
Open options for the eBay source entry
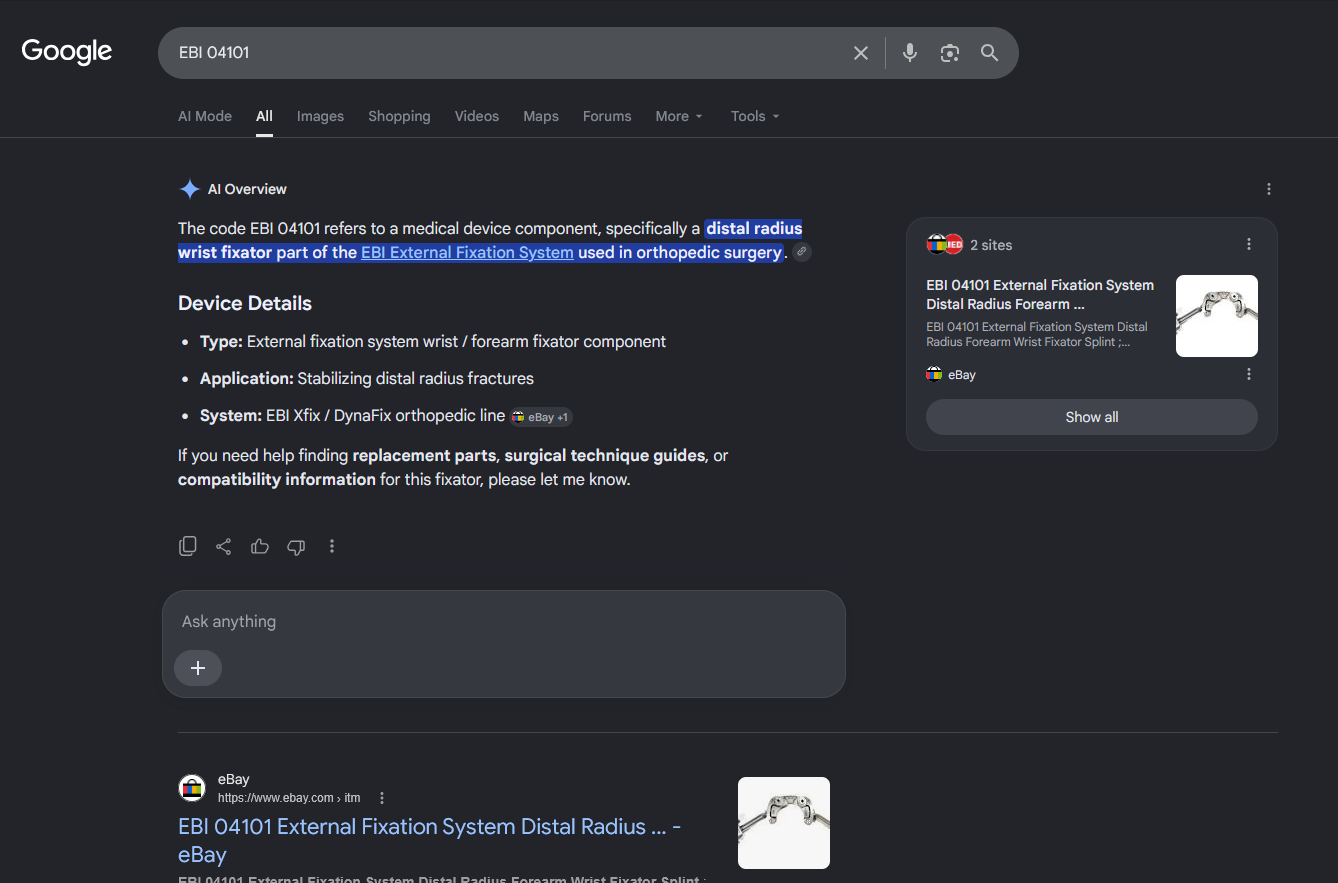click(x=1248, y=374)
